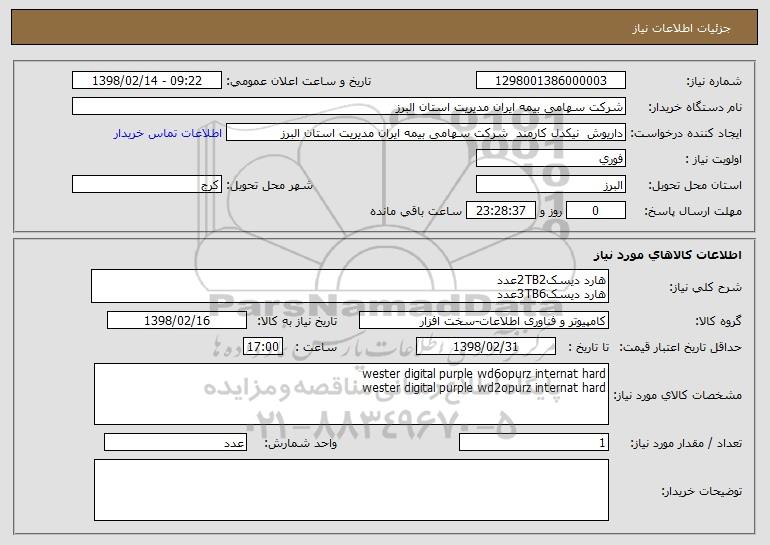Click the حداقل تاریخ اعتبار قیمت label
770x545 pixels.
pos(680,348)
